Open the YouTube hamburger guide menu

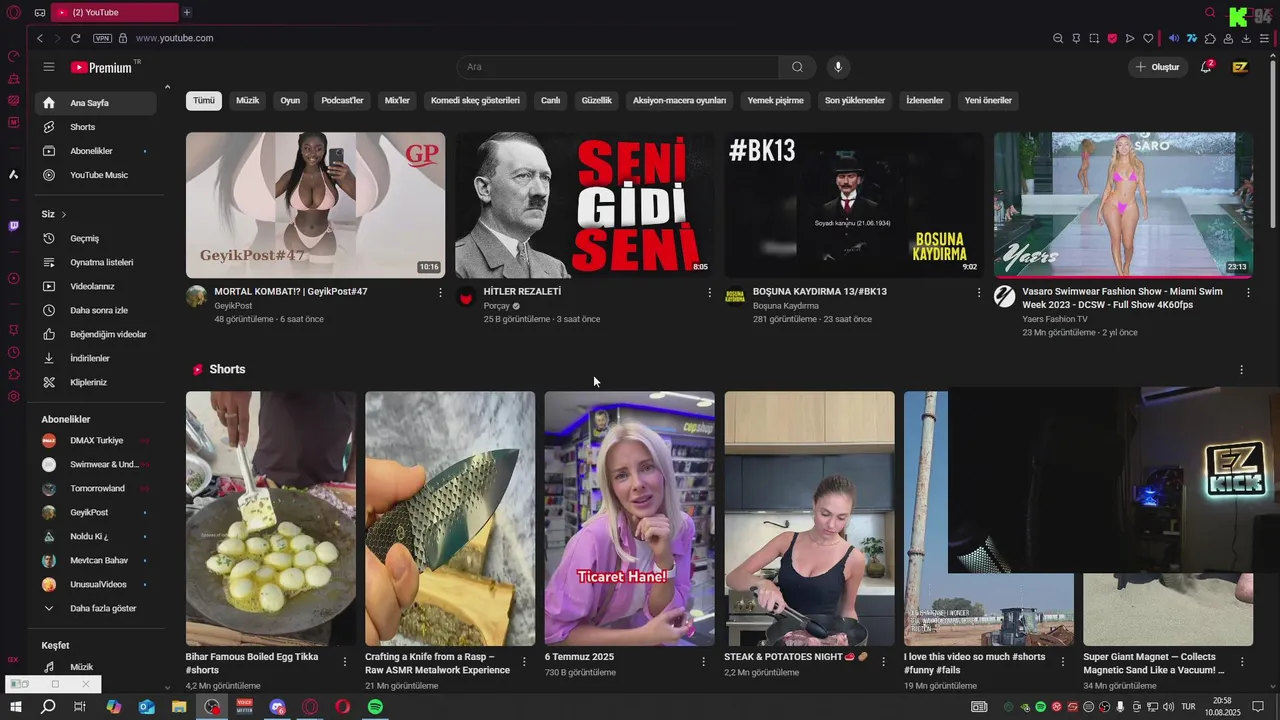(49, 67)
